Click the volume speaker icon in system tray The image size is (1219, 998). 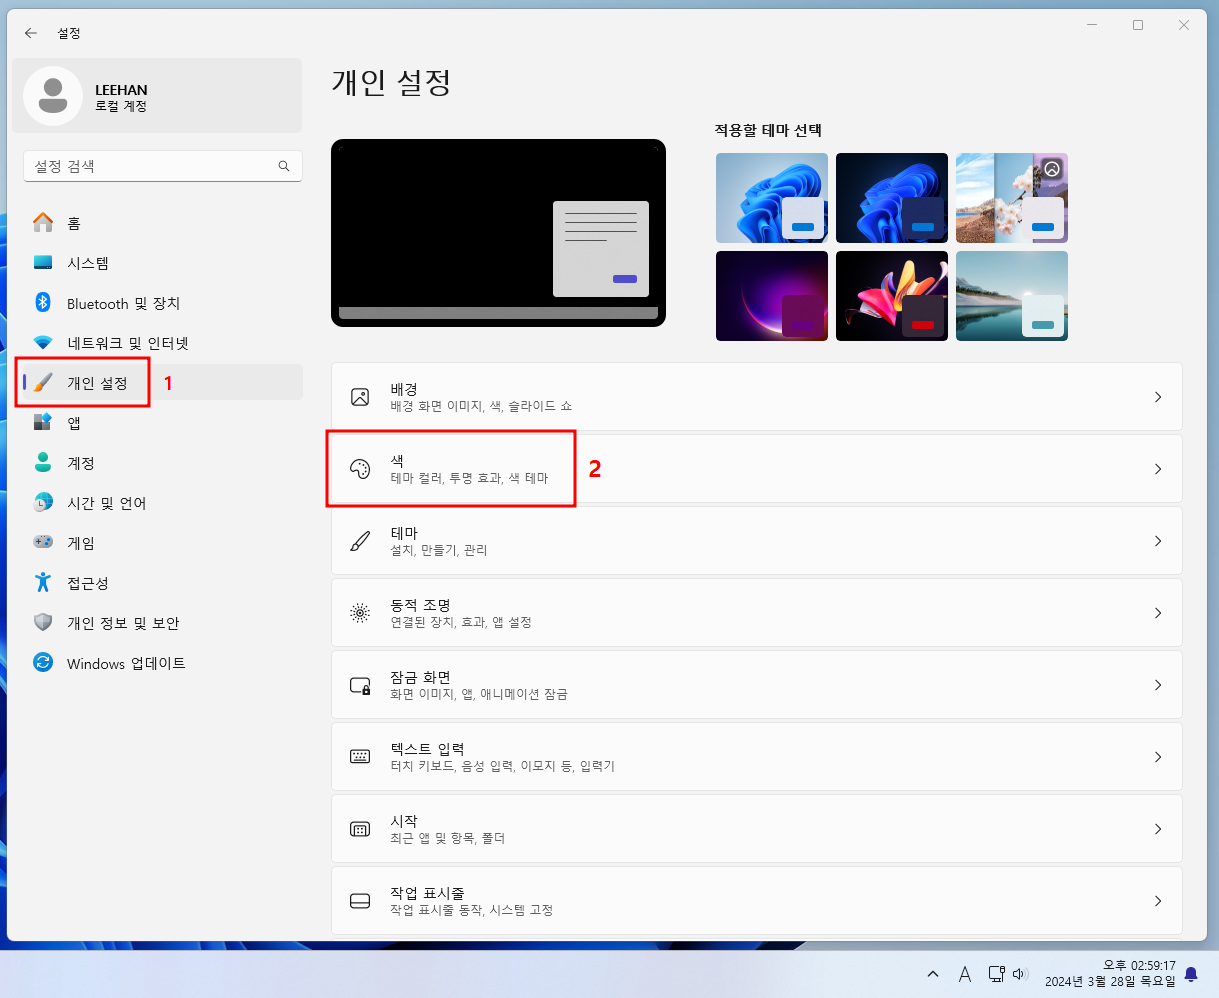point(1019,972)
